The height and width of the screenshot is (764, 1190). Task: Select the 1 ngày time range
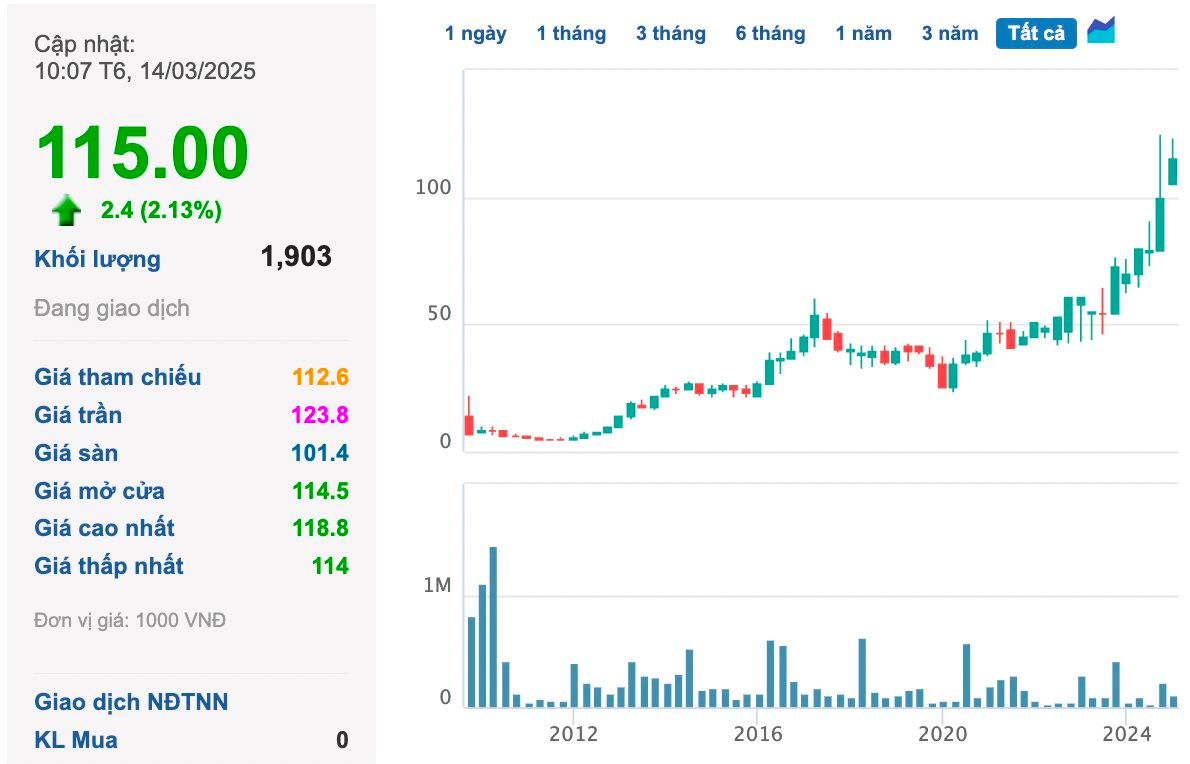tap(476, 34)
